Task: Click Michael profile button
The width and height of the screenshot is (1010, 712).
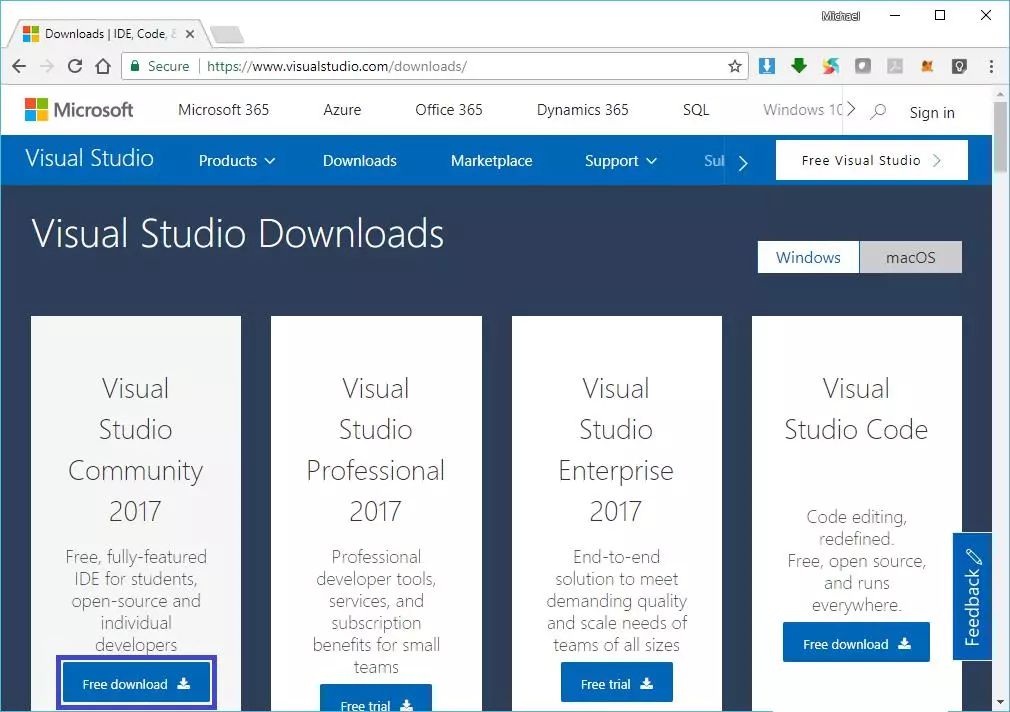Action: click(841, 16)
